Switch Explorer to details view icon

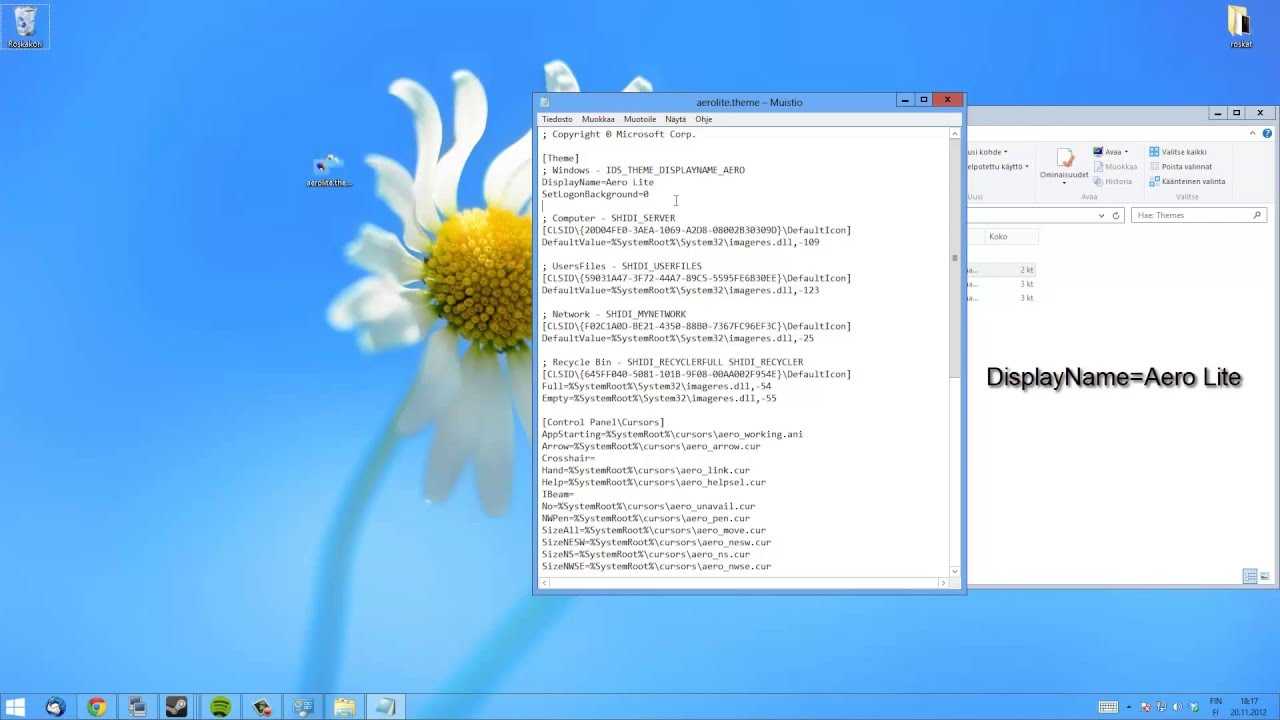[x=1250, y=577]
